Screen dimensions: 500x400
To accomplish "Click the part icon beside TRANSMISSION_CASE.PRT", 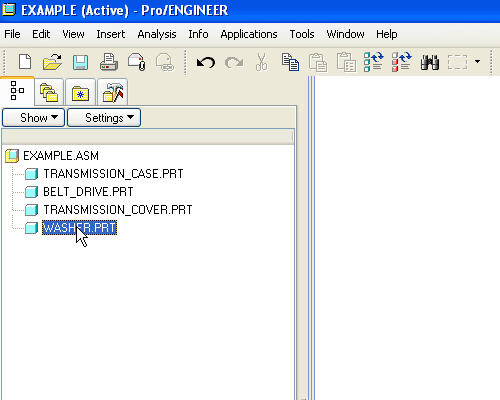I will point(32,174).
